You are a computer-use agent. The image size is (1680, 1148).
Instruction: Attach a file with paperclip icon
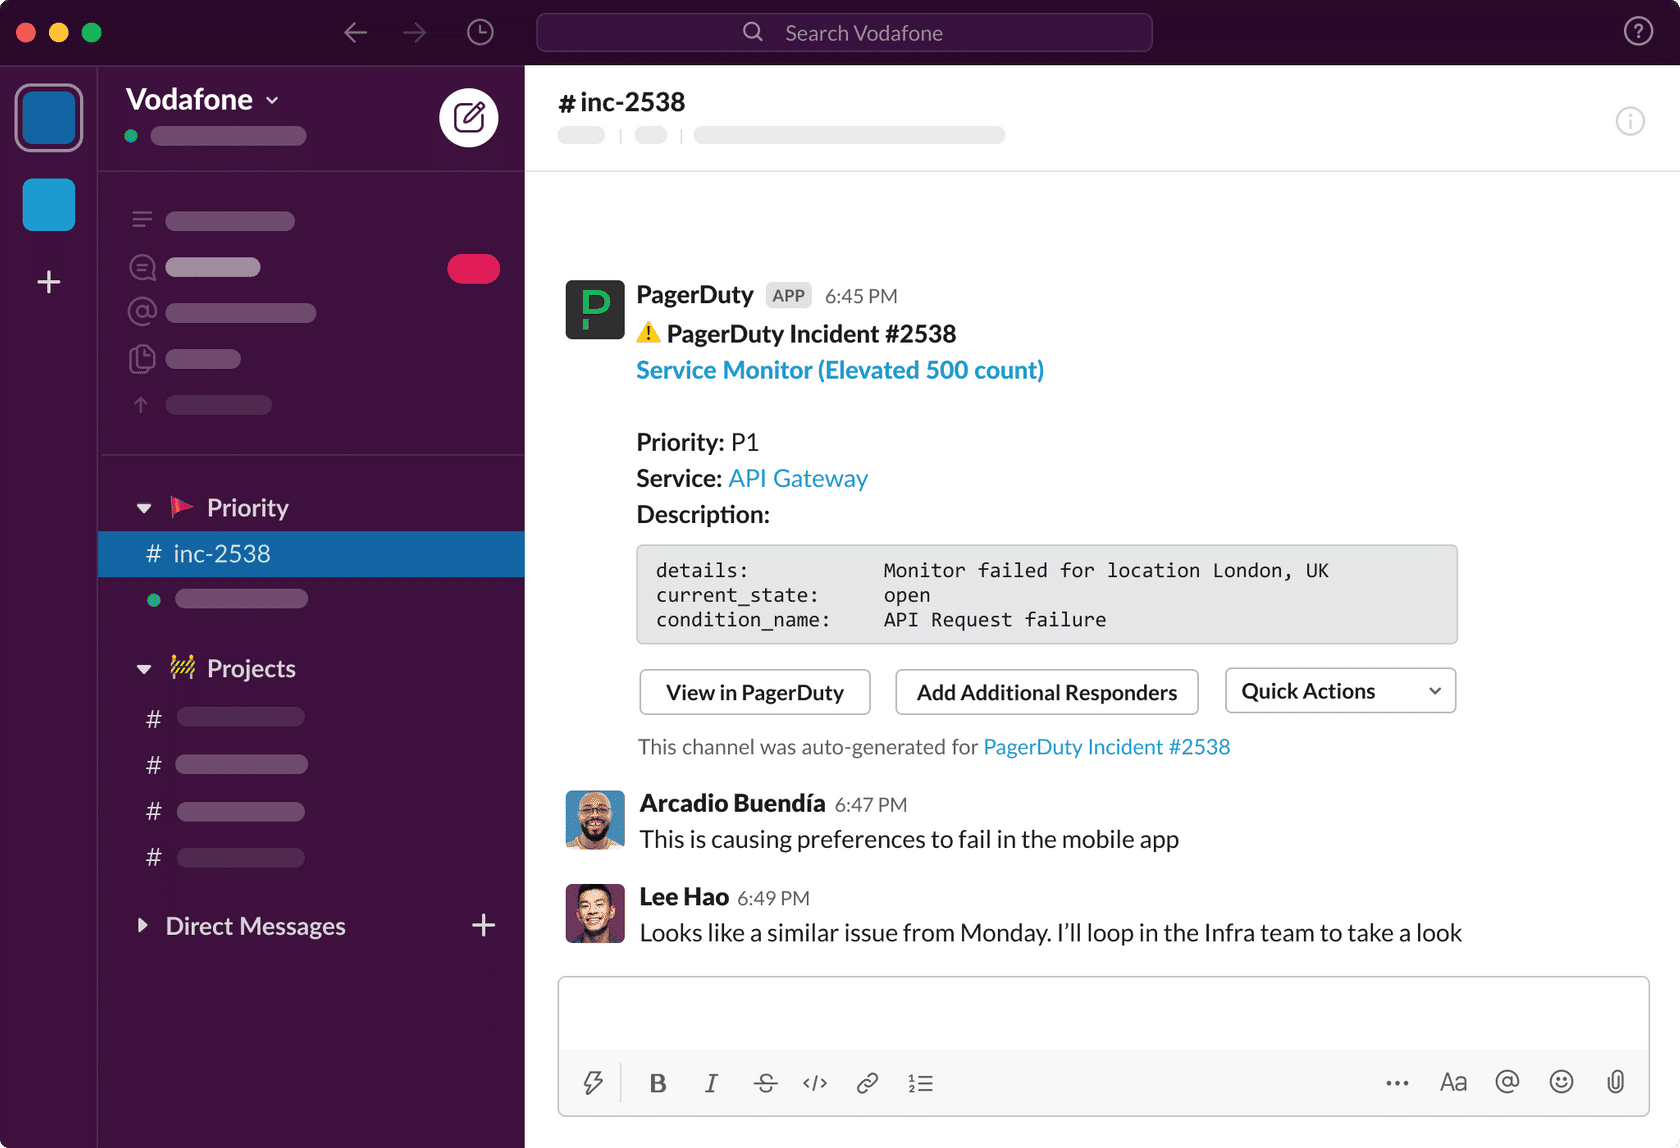[1615, 1081]
